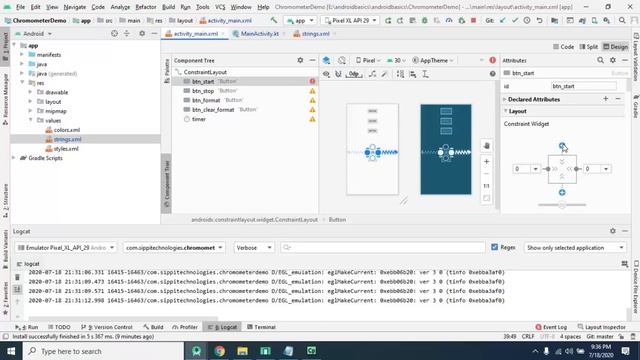Open the Profiler tool window tab
Viewport: 640px width, 360px height.
(x=185, y=327)
